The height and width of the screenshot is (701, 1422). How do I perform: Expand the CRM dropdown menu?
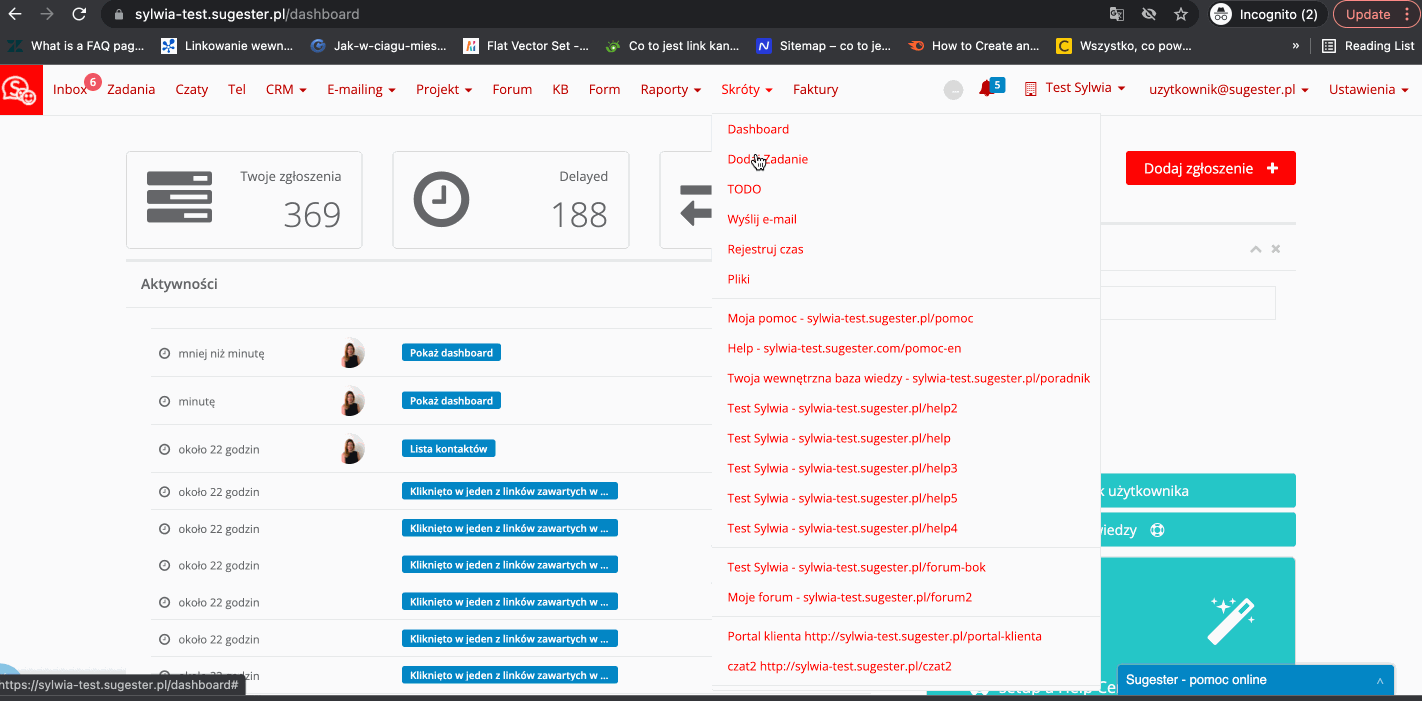coord(286,89)
